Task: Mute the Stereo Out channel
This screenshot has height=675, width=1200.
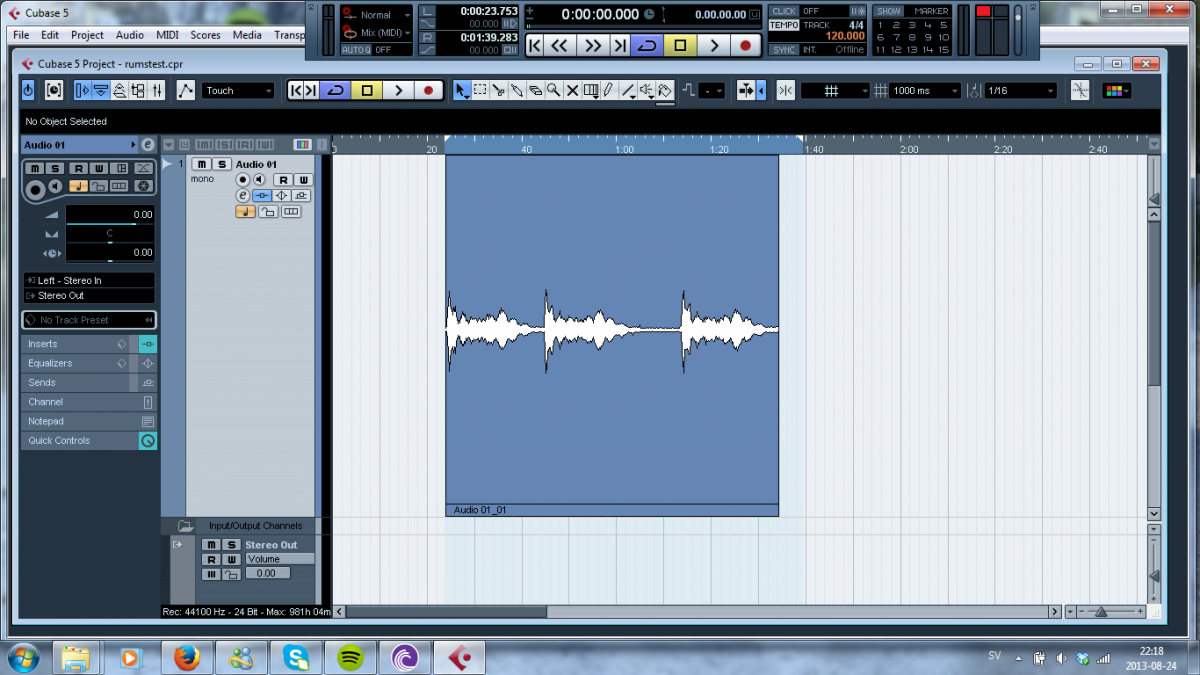Action: [x=211, y=545]
